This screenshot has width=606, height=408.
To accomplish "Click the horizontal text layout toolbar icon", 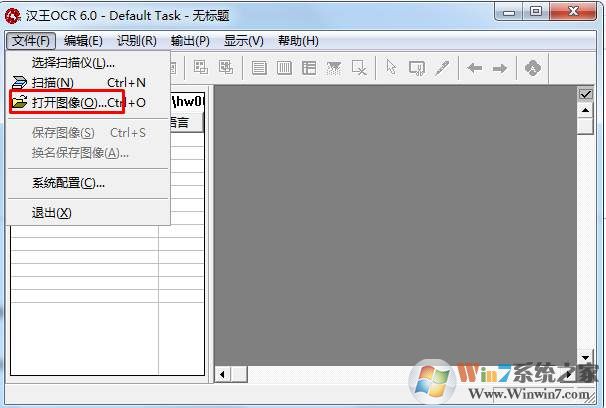I will (x=259, y=68).
